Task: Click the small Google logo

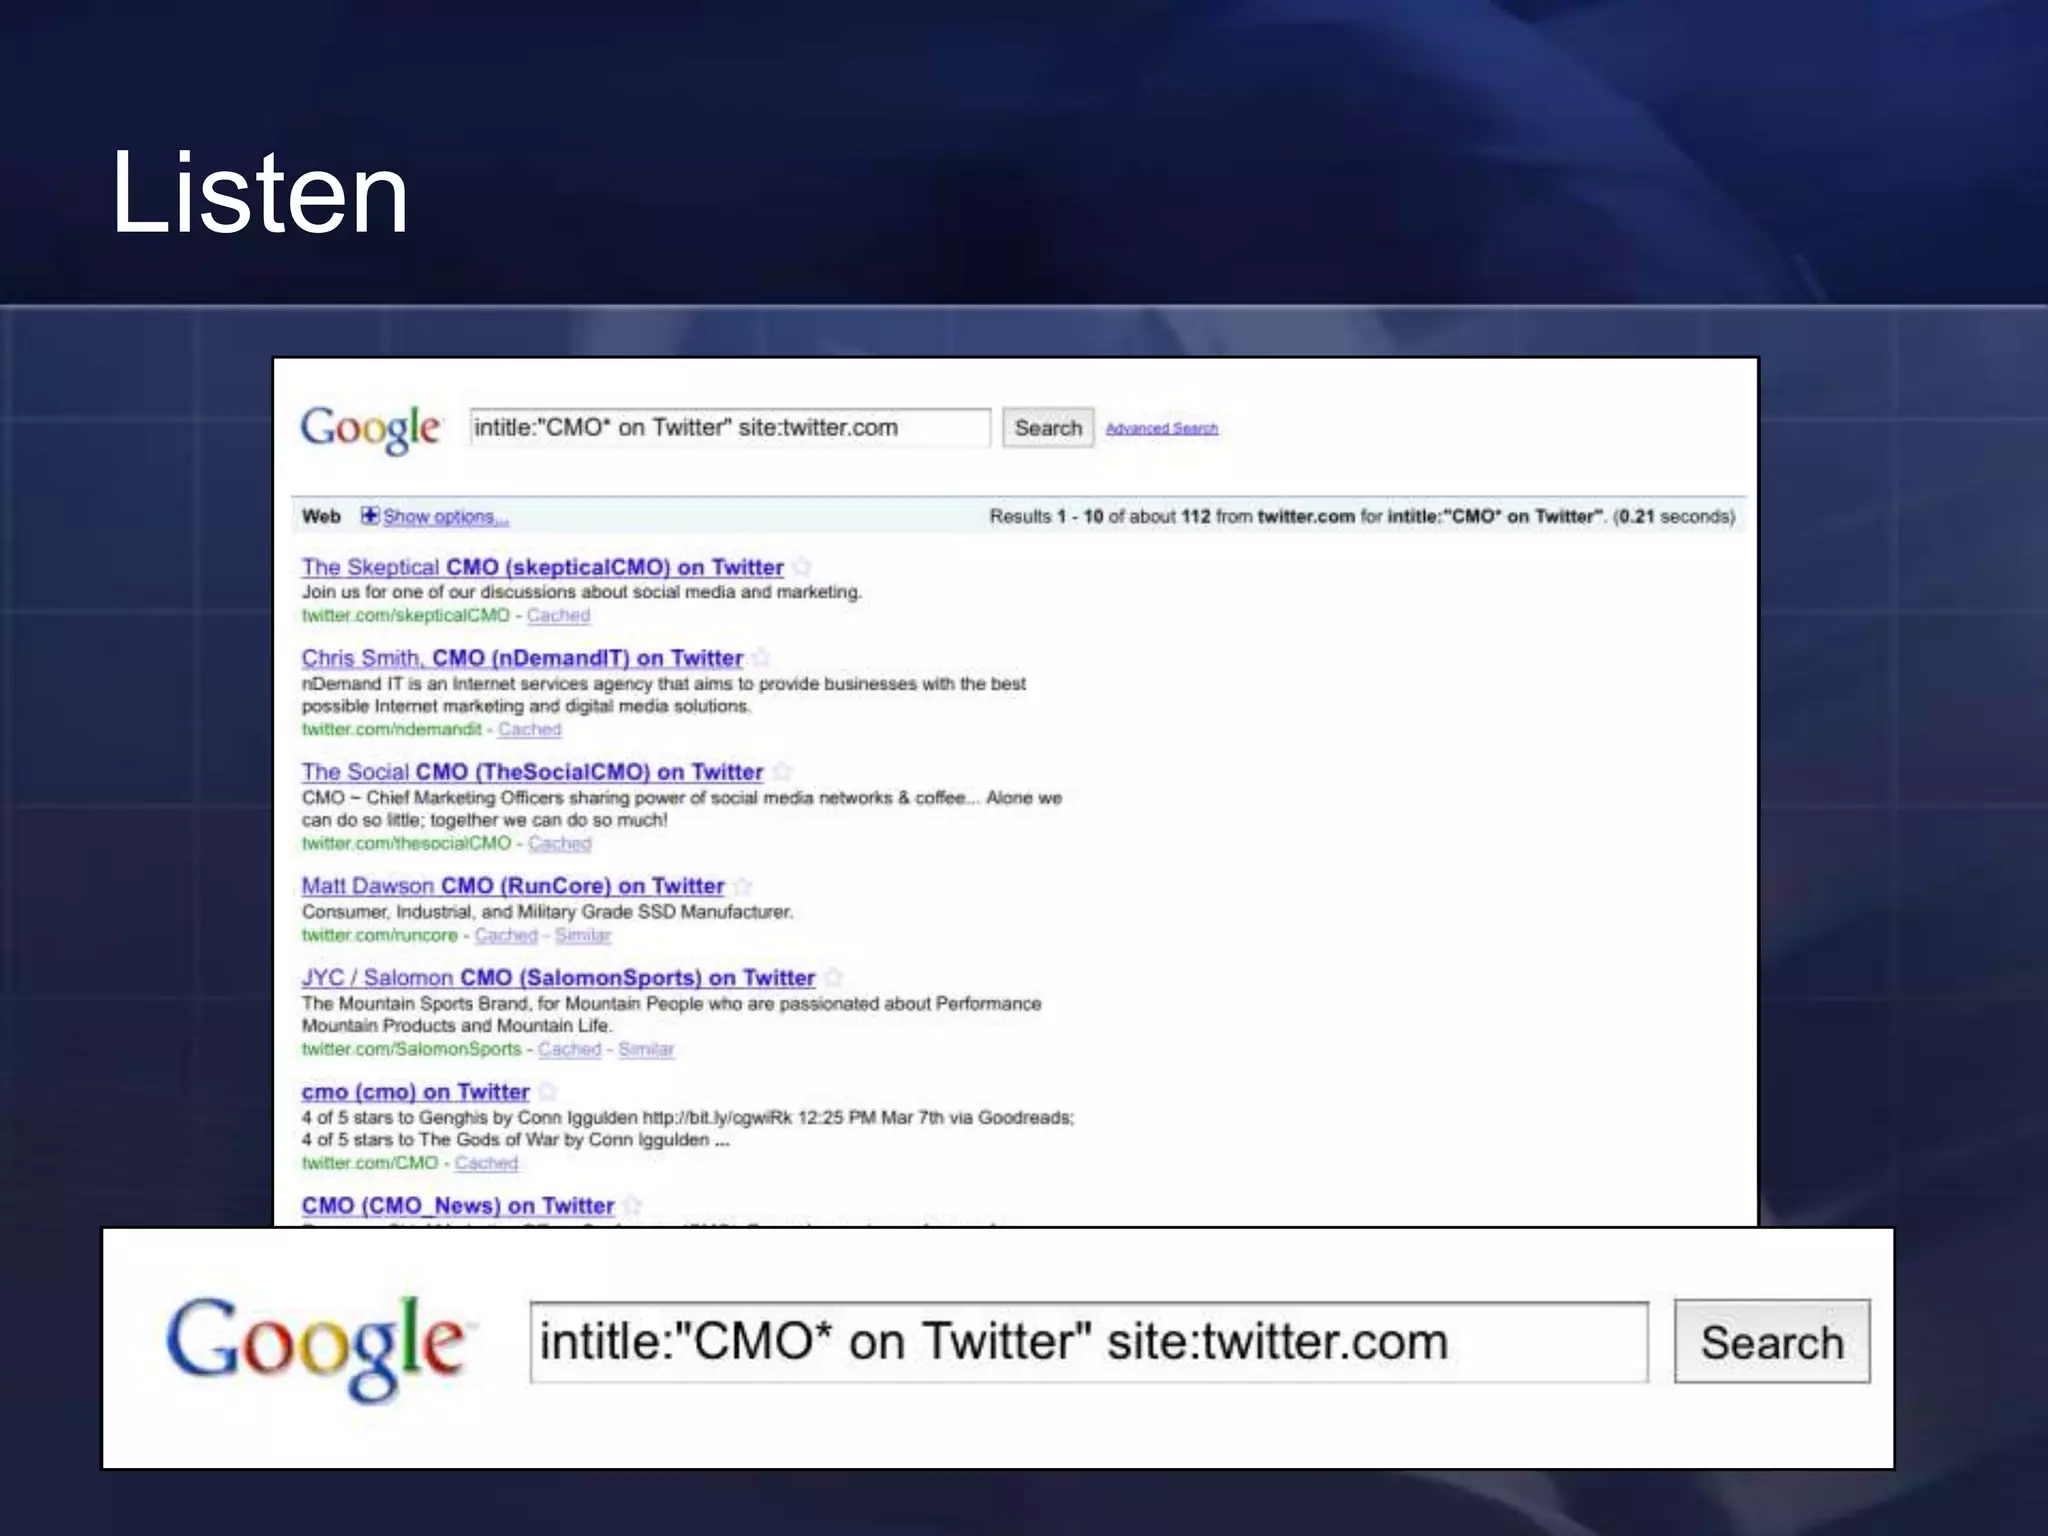Action: 371,428
